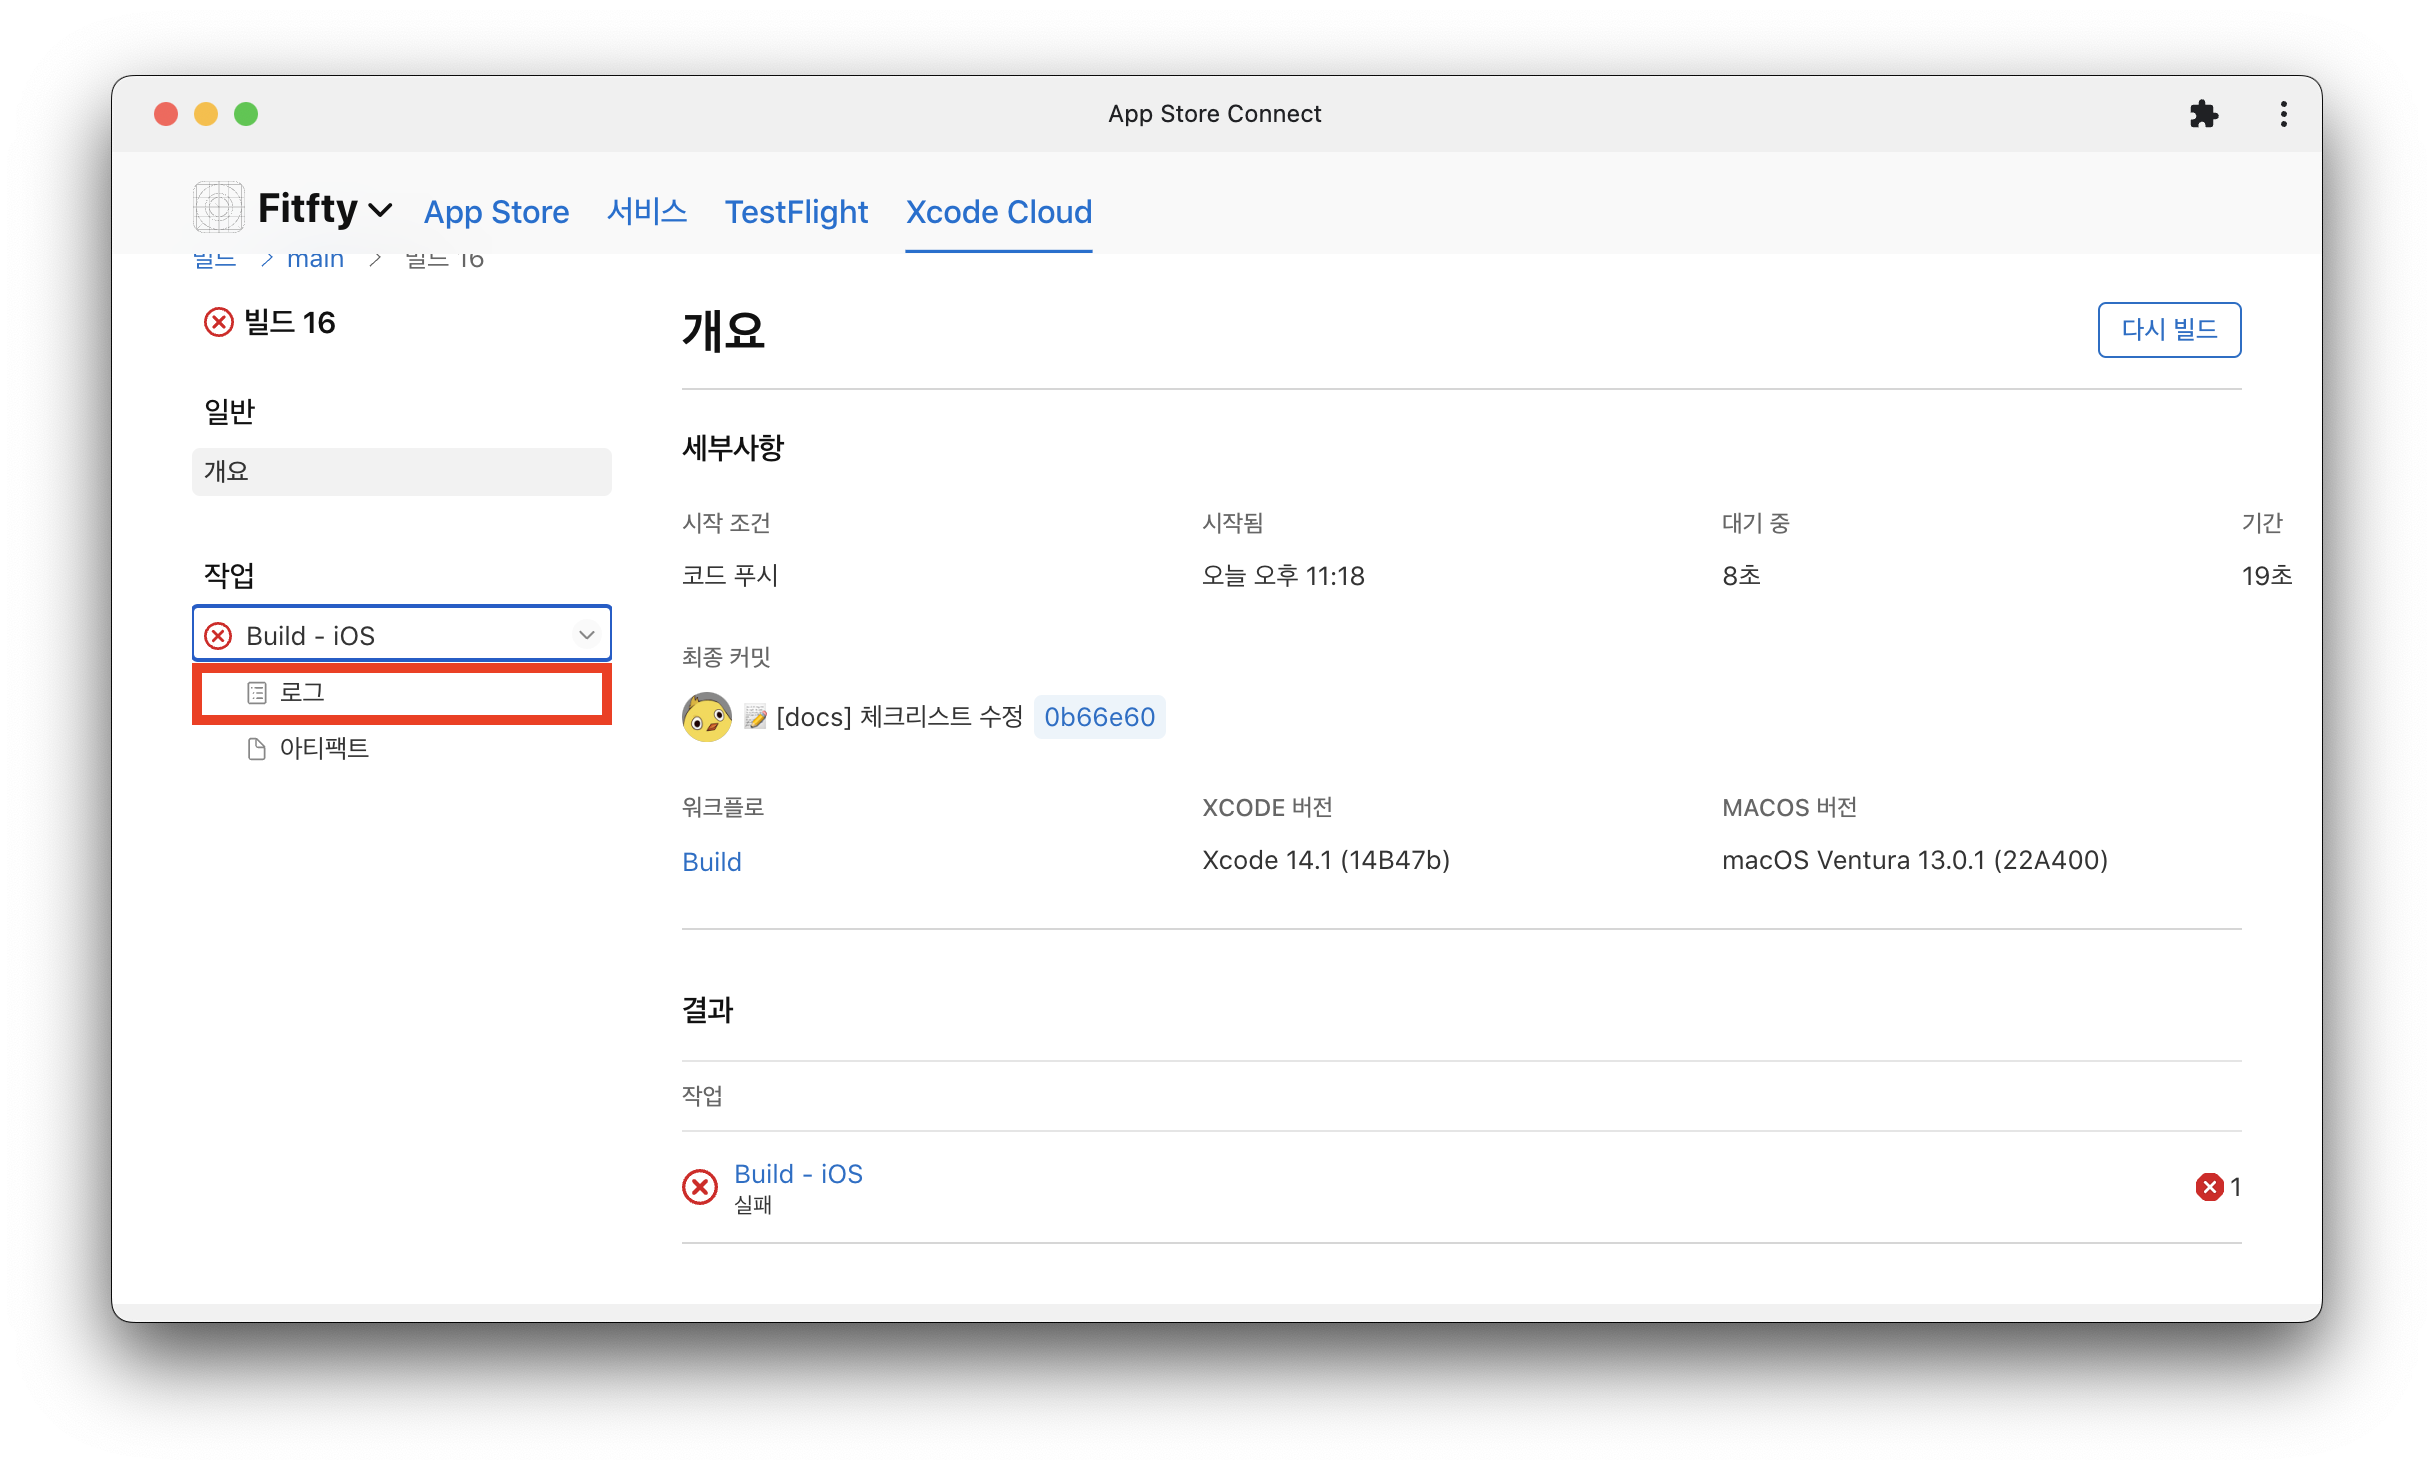Click the red error count badge

click(x=2209, y=1187)
